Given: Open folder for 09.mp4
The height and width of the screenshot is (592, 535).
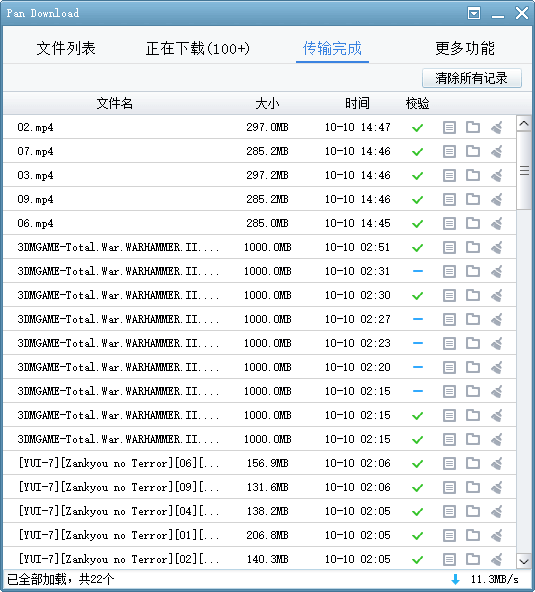Looking at the screenshot, I should 473,199.
